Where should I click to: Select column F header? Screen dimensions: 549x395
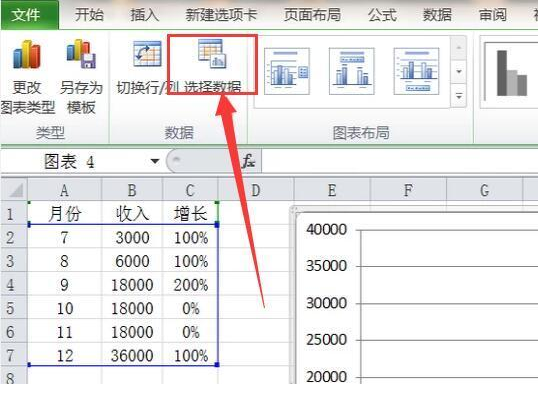(x=408, y=190)
